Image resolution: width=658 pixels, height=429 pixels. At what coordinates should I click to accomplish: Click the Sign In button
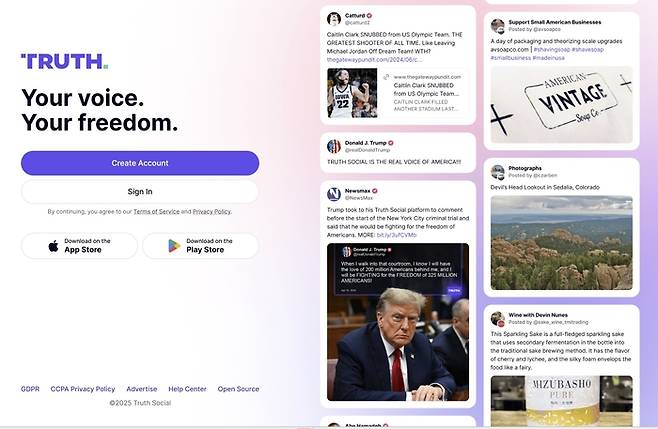tap(140, 191)
